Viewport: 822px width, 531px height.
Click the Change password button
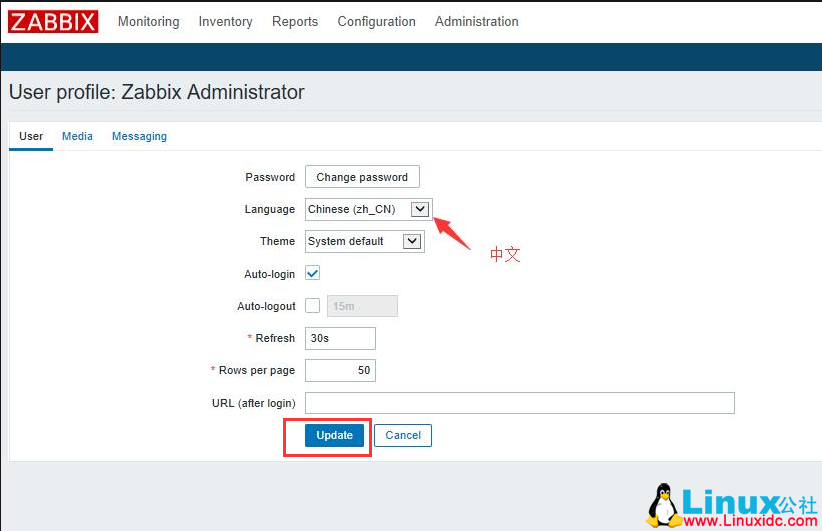[x=362, y=177]
